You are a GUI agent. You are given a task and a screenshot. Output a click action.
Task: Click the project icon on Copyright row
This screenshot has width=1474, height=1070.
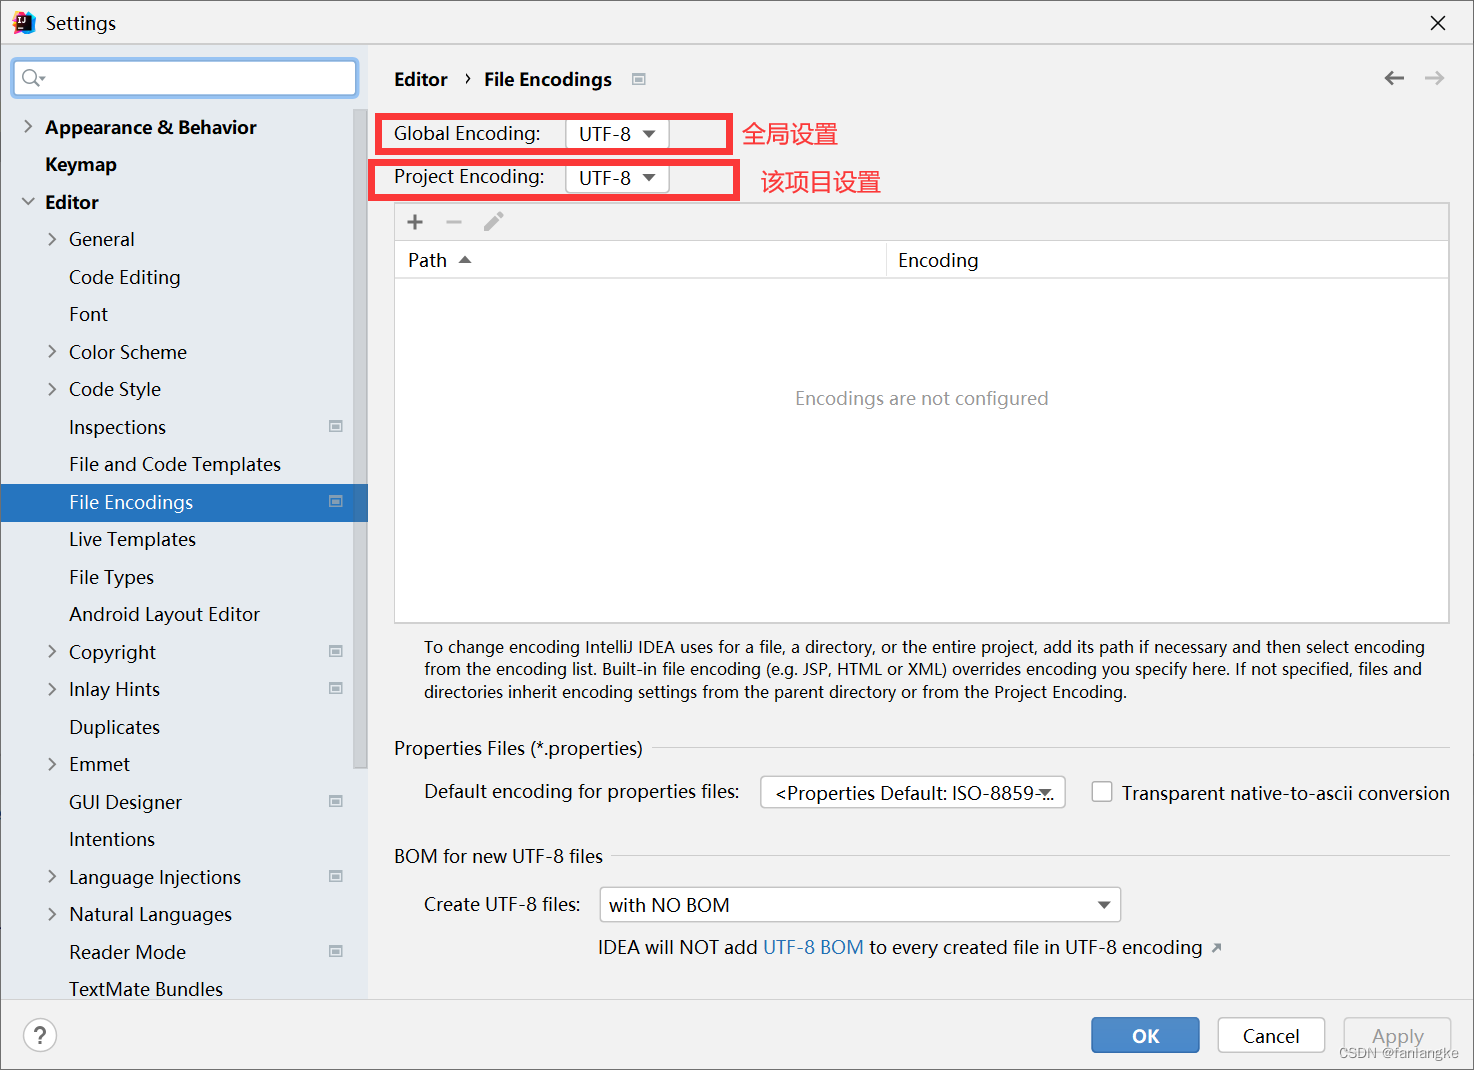336,651
